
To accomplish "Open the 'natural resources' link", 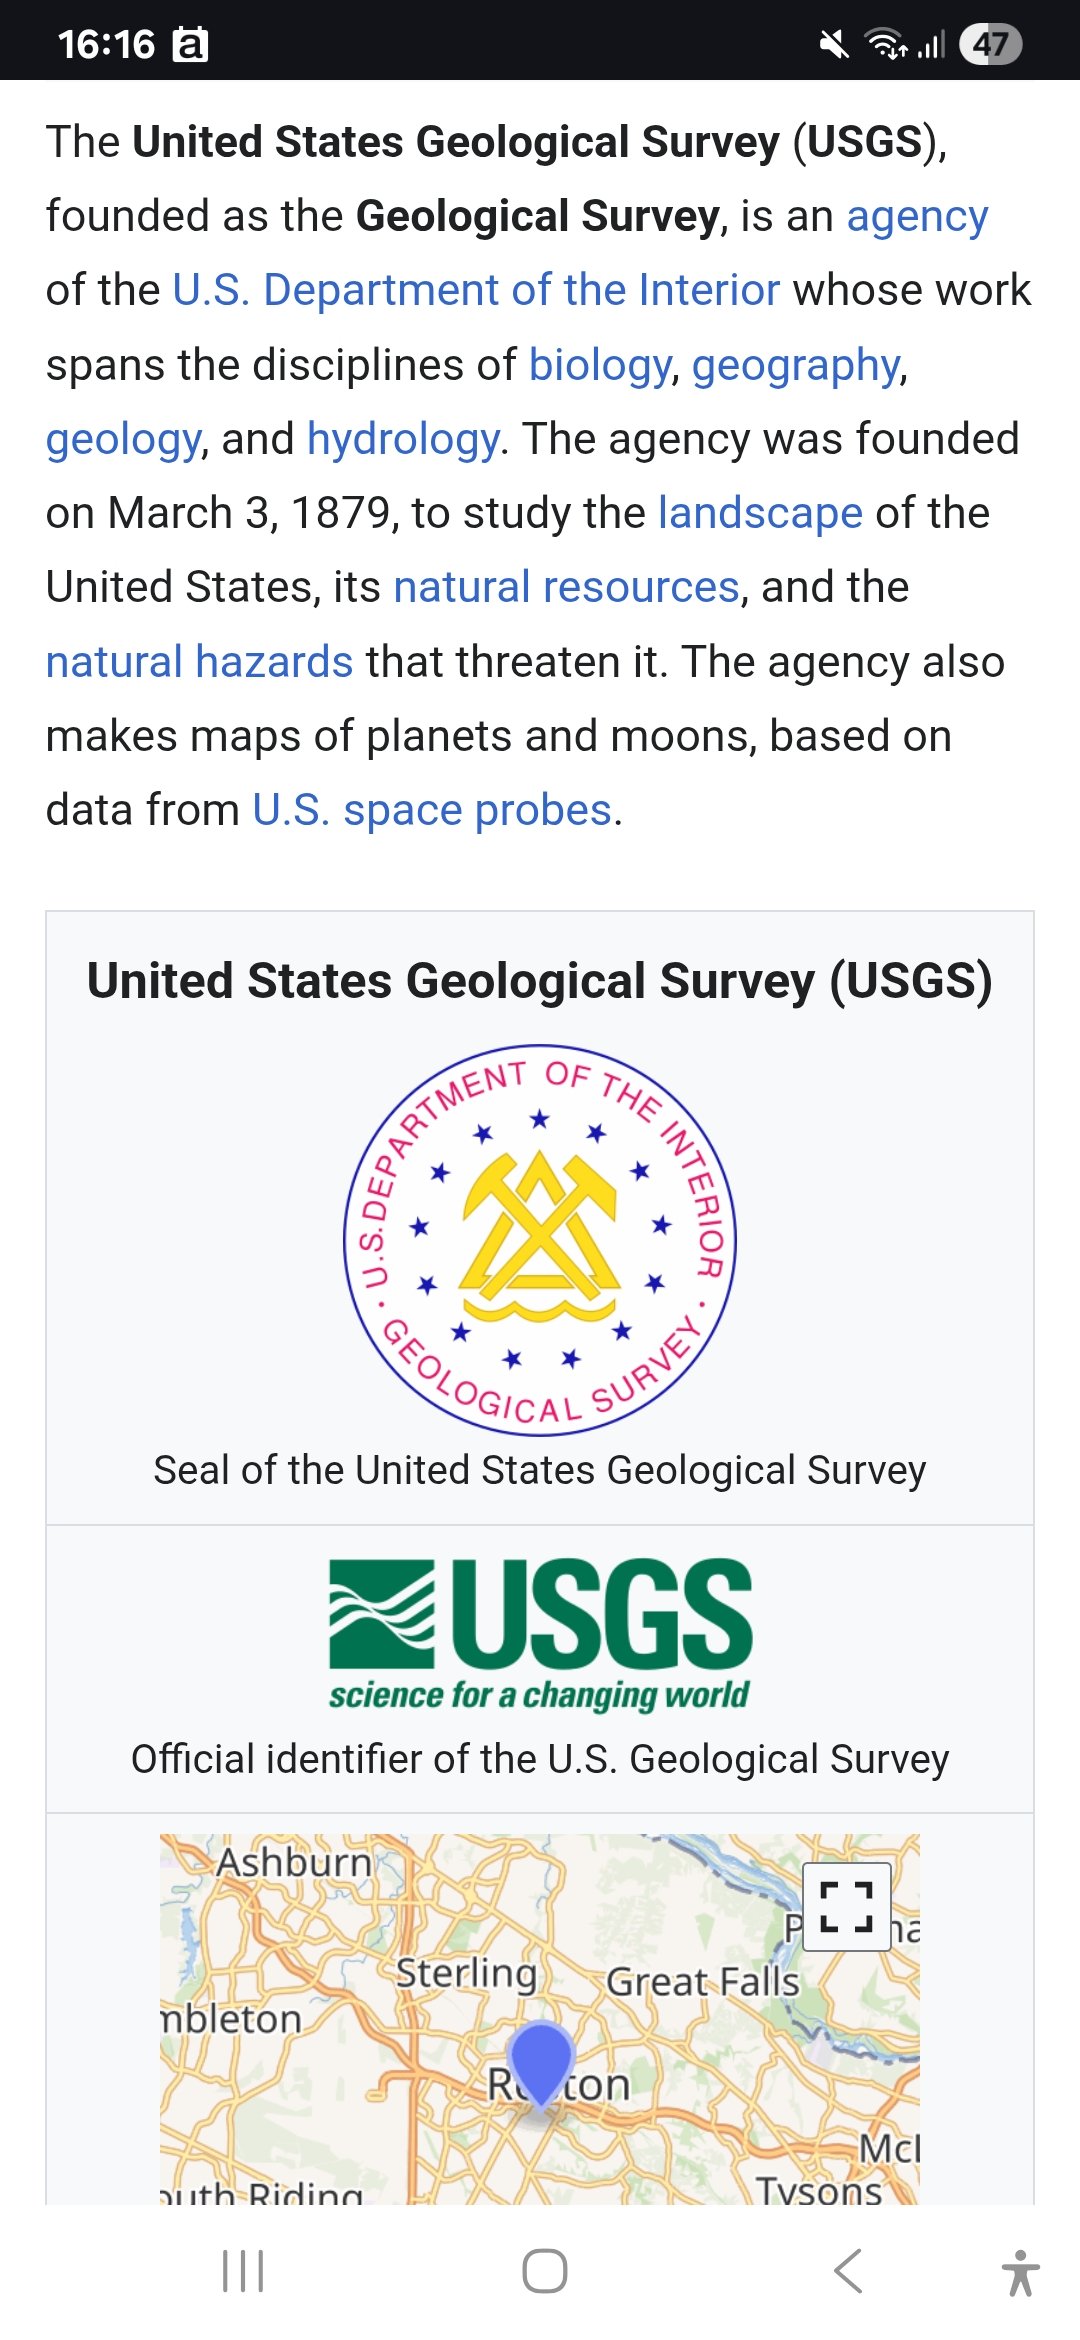I will coord(567,587).
